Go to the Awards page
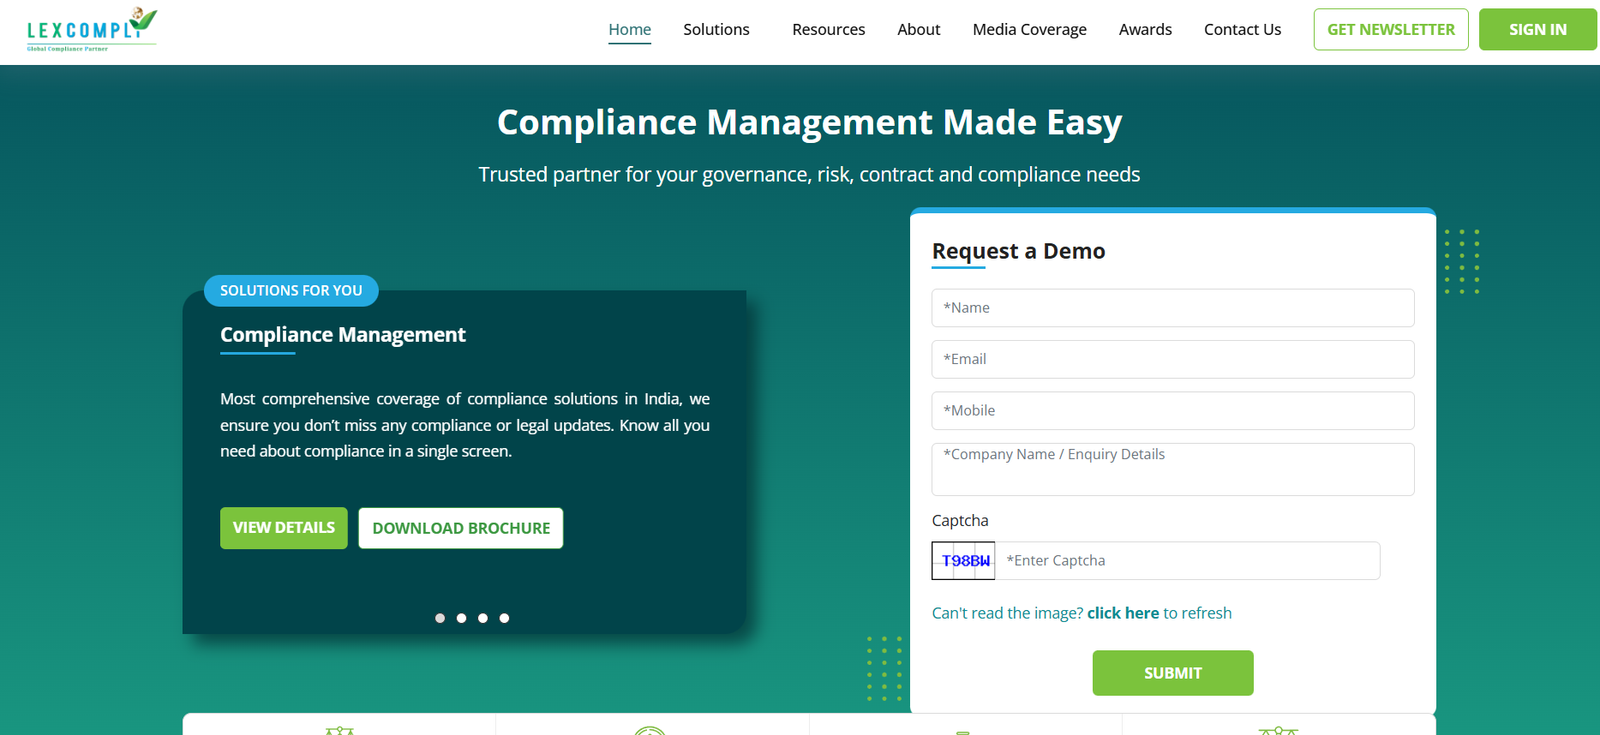This screenshot has height=735, width=1600. (x=1145, y=30)
